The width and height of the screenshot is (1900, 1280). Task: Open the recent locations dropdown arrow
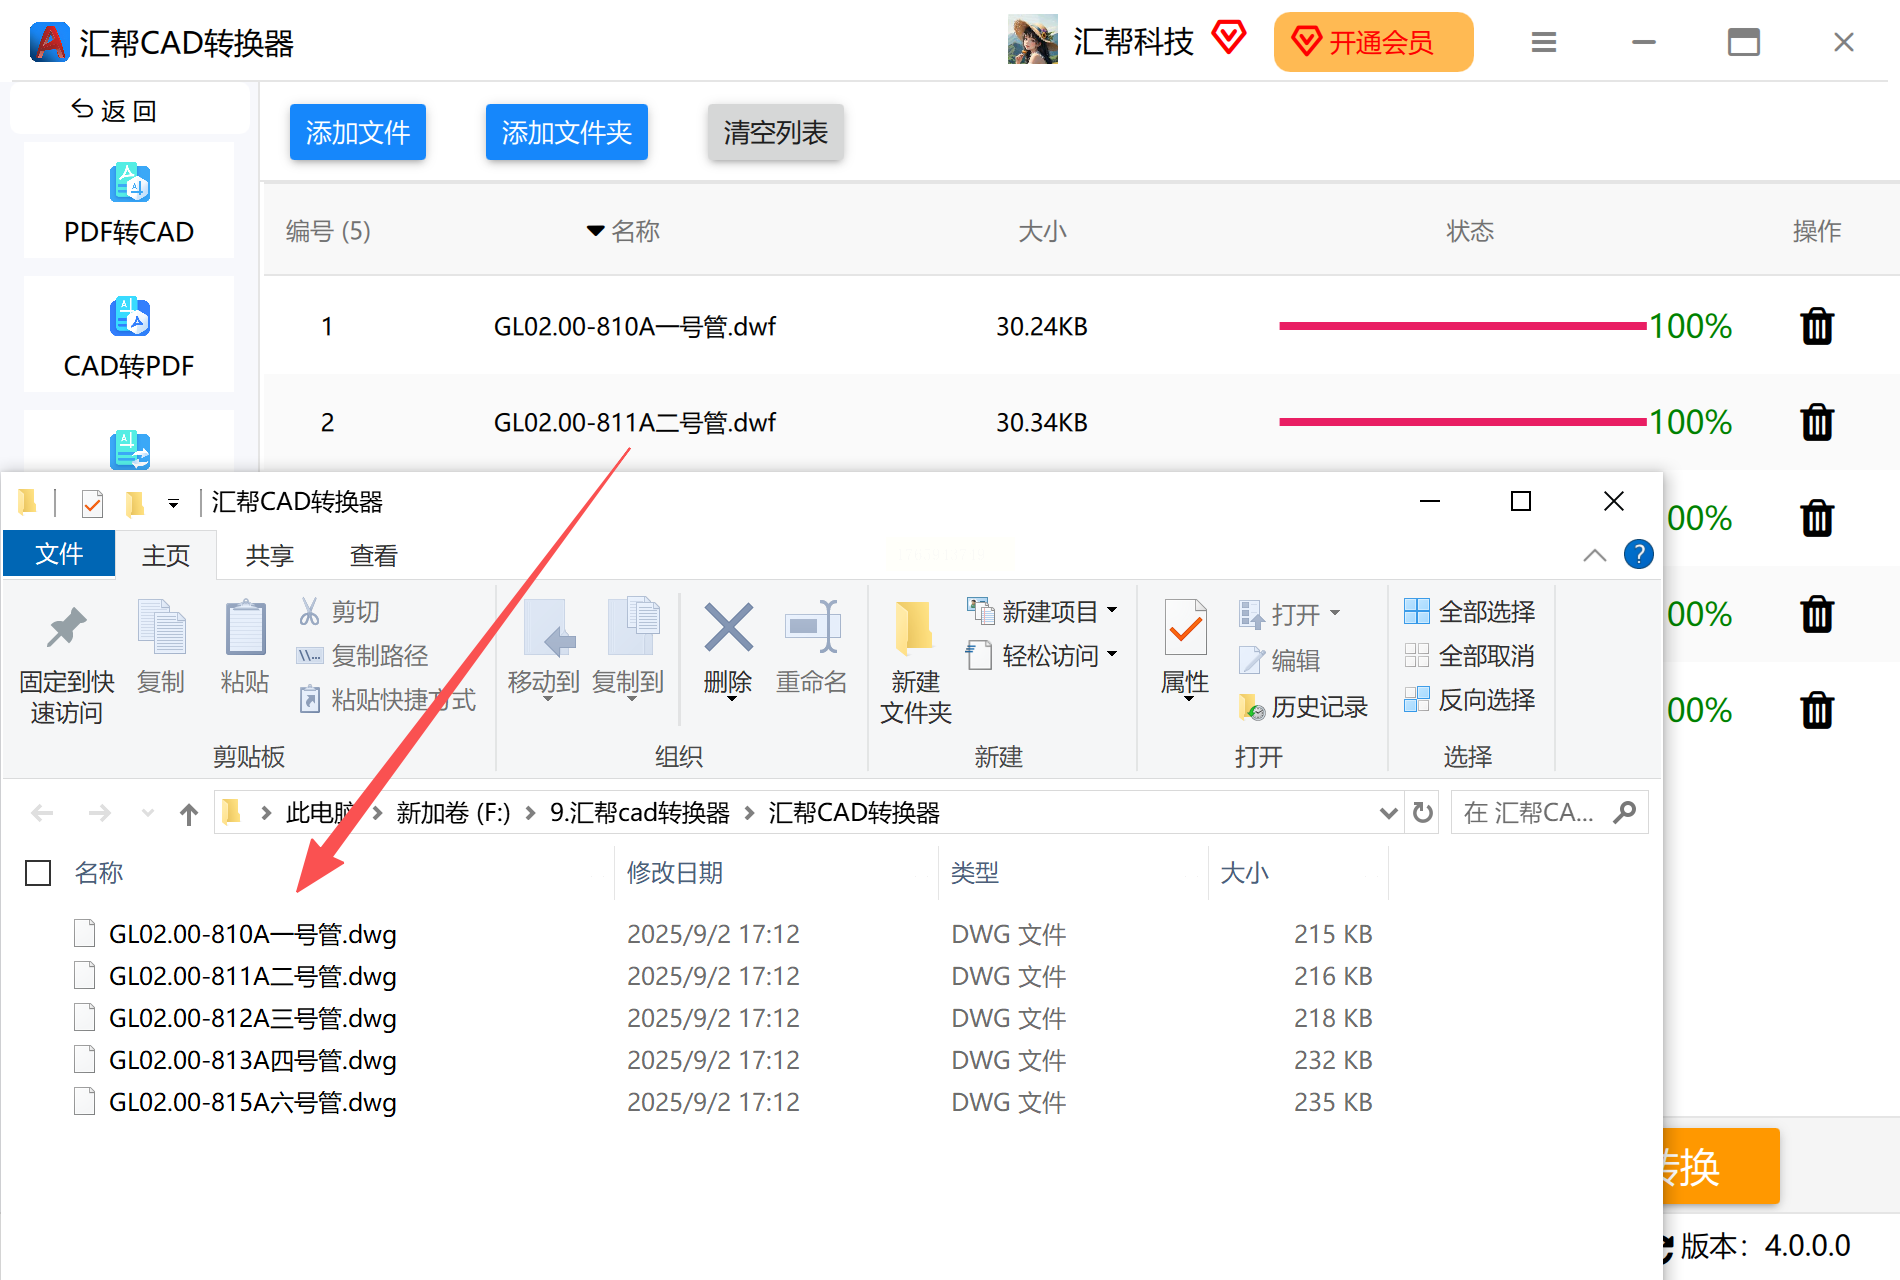point(148,813)
